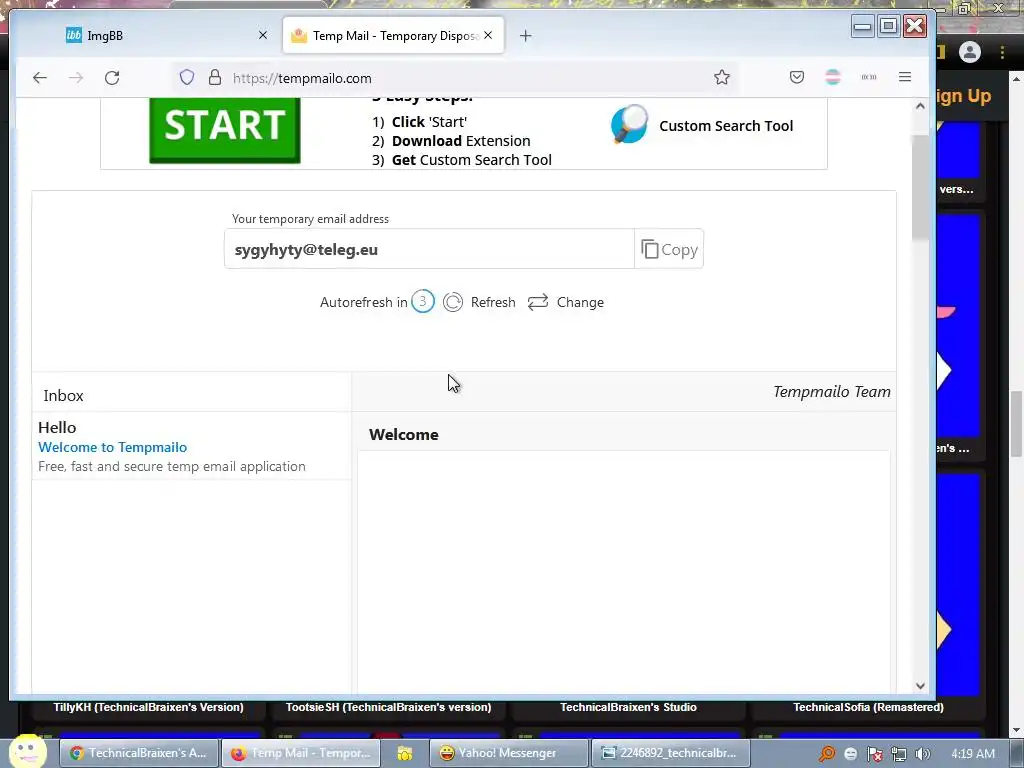Click the temporary email address field
This screenshot has width=1024, height=768.
coord(429,249)
